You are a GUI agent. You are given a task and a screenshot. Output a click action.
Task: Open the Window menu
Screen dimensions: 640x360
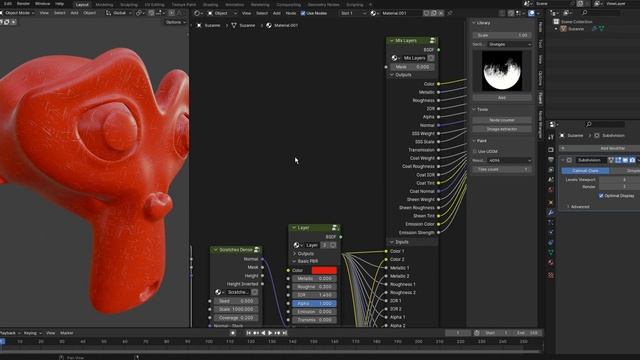(x=42, y=4)
